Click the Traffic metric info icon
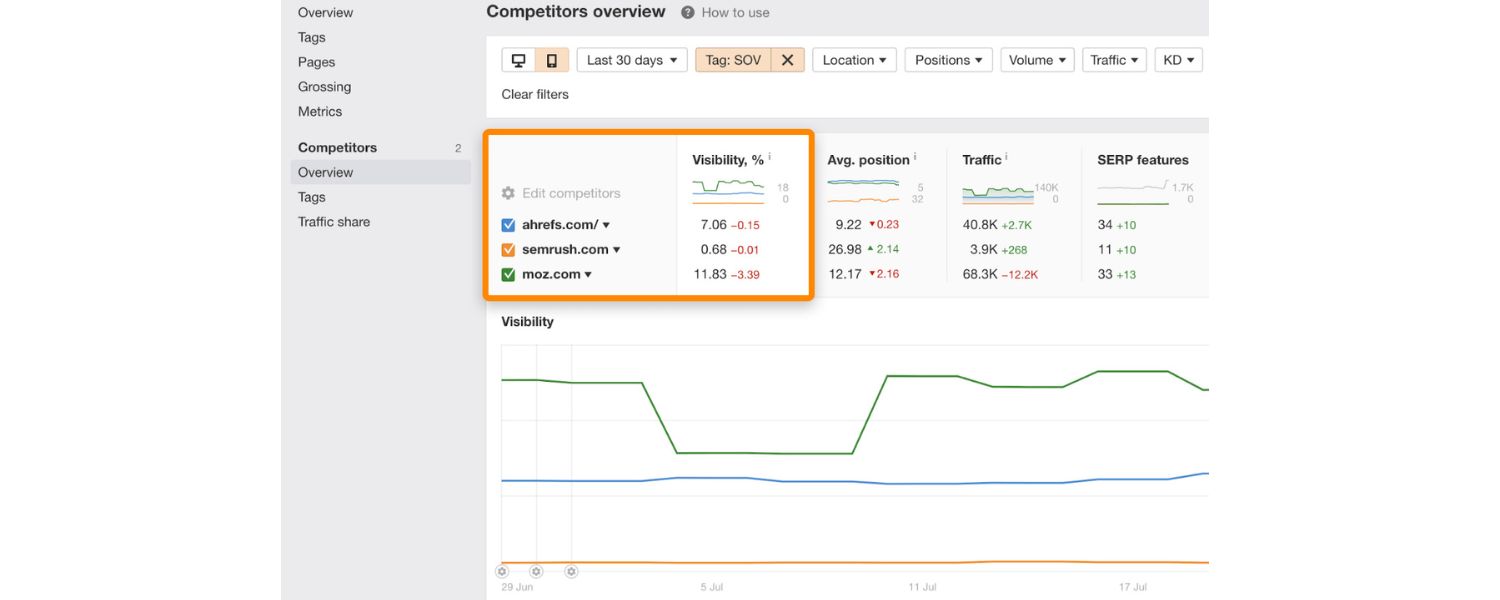Viewport: 1500px width, 600px height. [1004, 155]
